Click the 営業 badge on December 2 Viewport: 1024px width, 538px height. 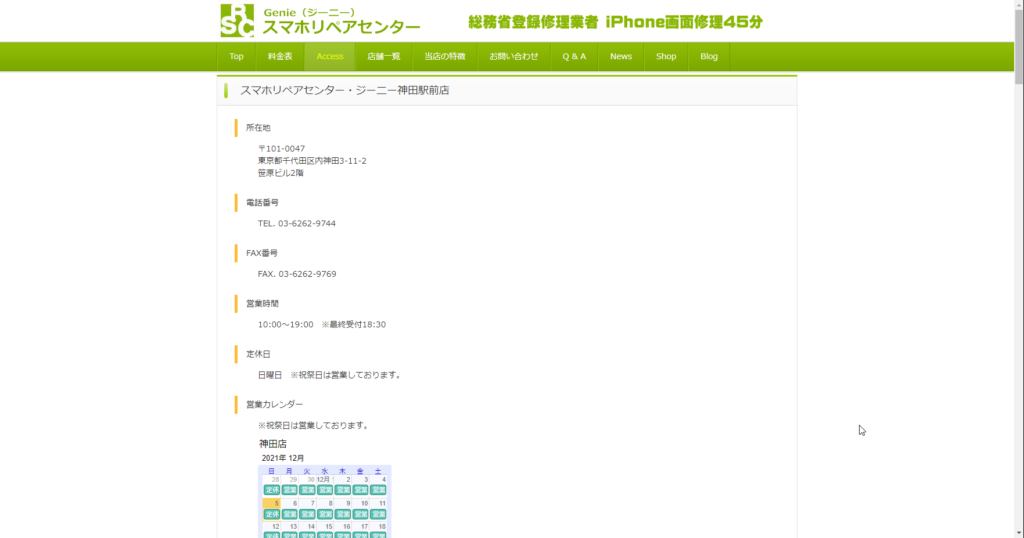coord(343,490)
